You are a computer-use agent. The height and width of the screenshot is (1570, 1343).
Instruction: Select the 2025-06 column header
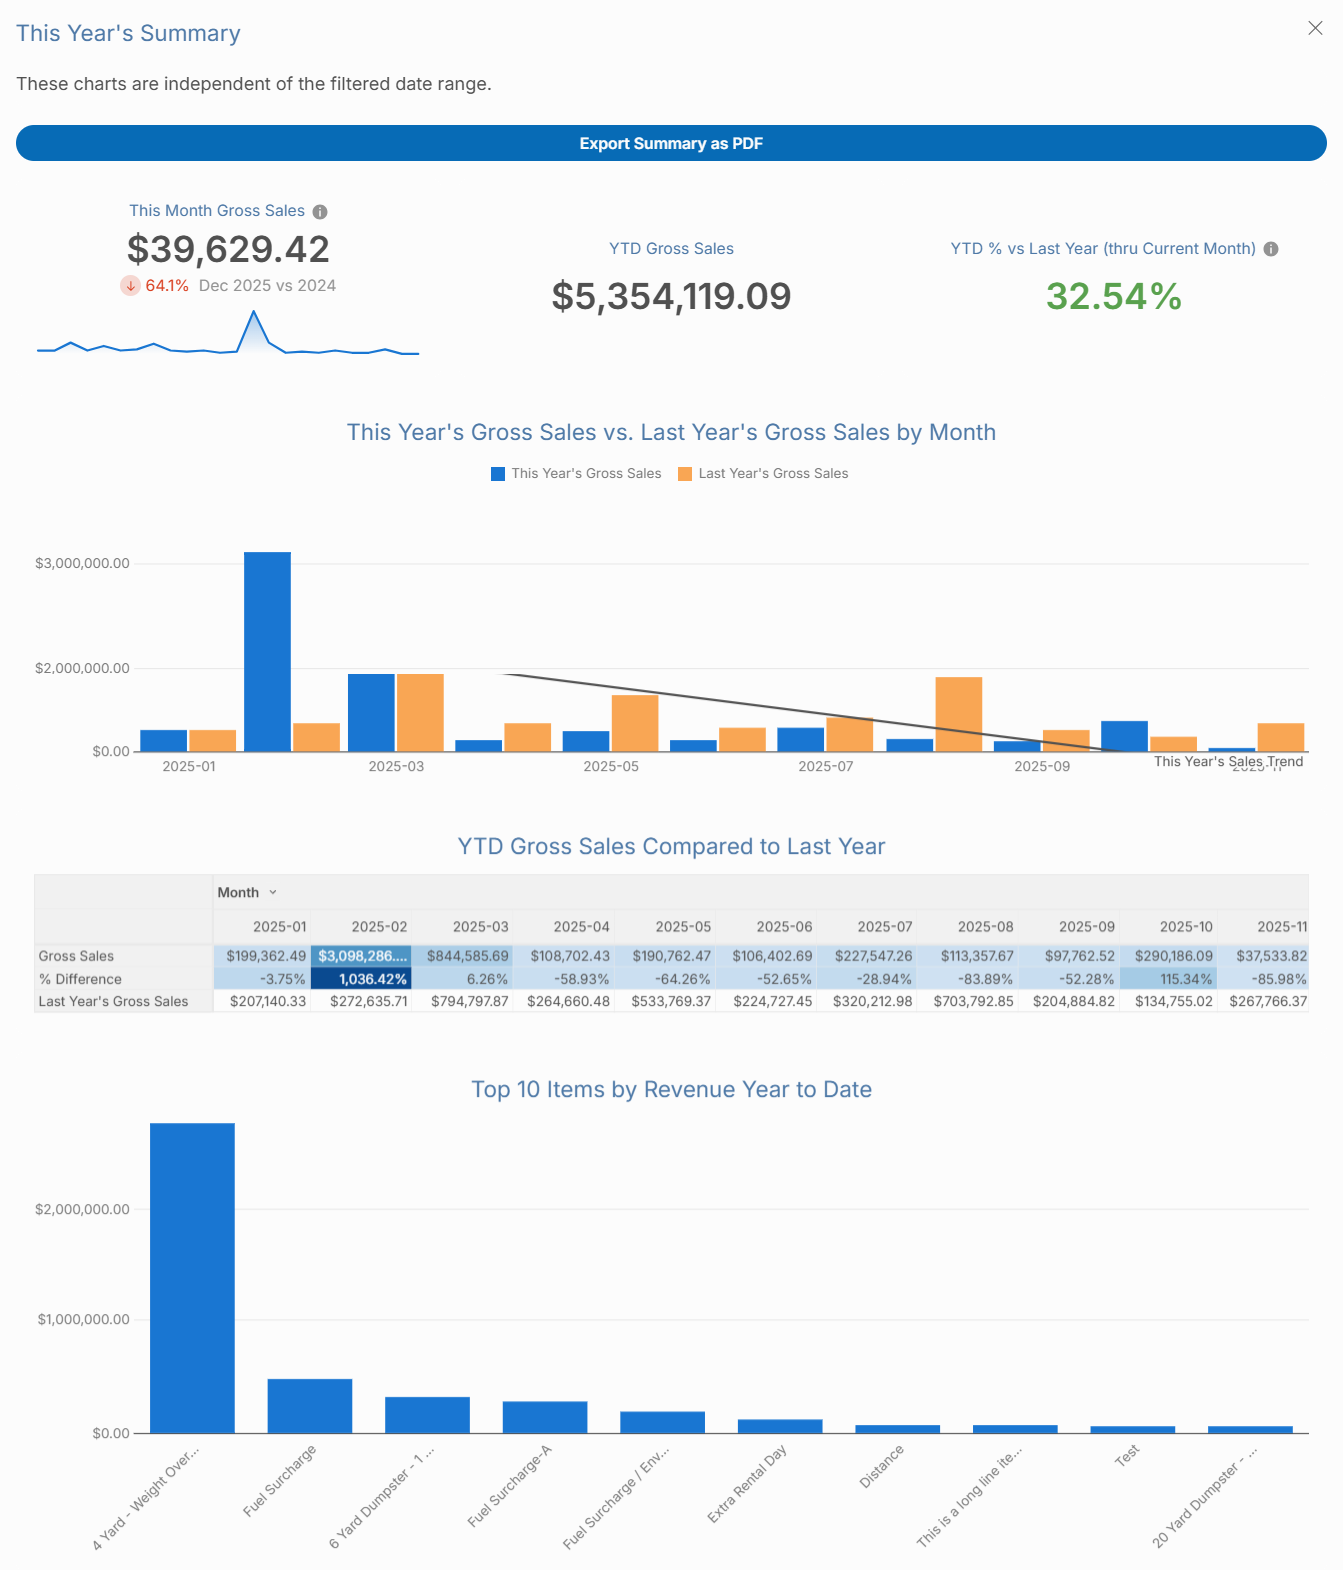pyautogui.click(x=784, y=927)
